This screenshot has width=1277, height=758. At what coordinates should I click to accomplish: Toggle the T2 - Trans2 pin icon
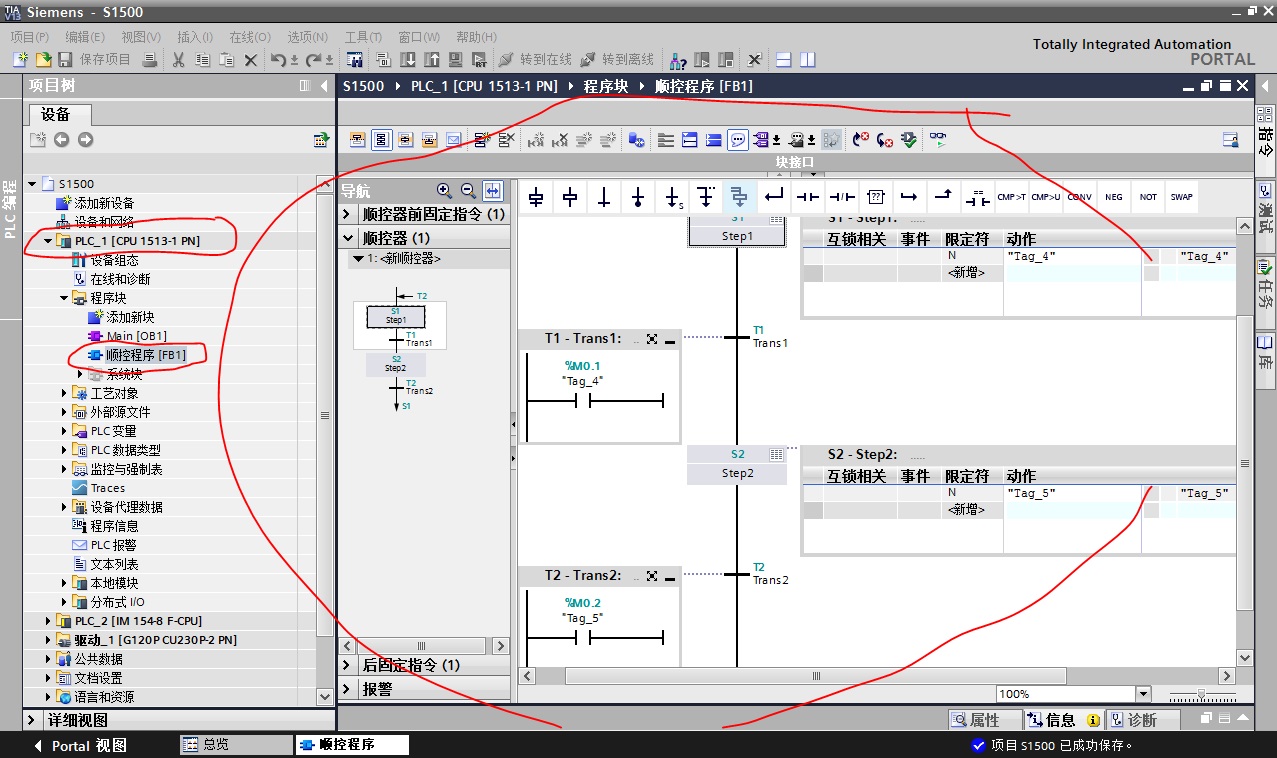pyautogui.click(x=652, y=576)
